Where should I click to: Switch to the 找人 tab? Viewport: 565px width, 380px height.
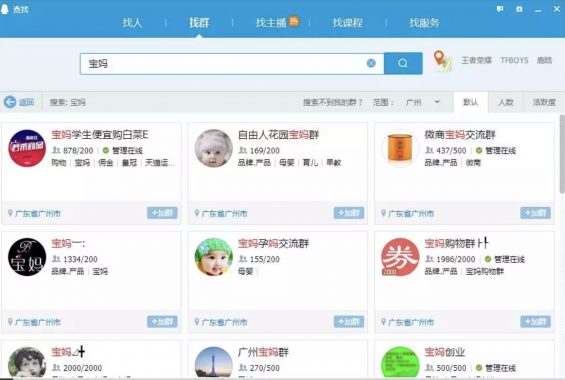pos(132,23)
